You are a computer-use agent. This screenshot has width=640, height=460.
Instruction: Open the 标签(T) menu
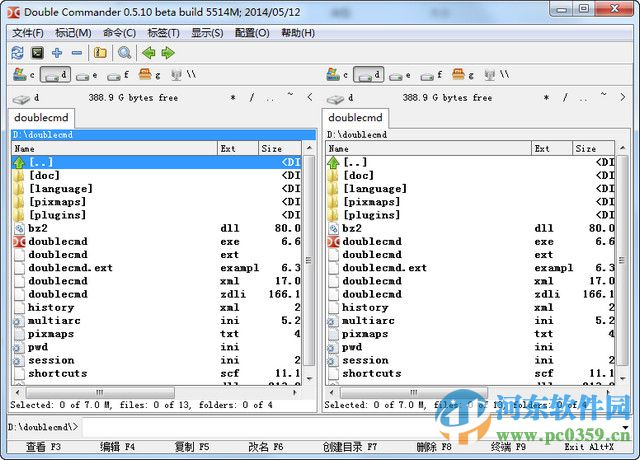click(163, 33)
